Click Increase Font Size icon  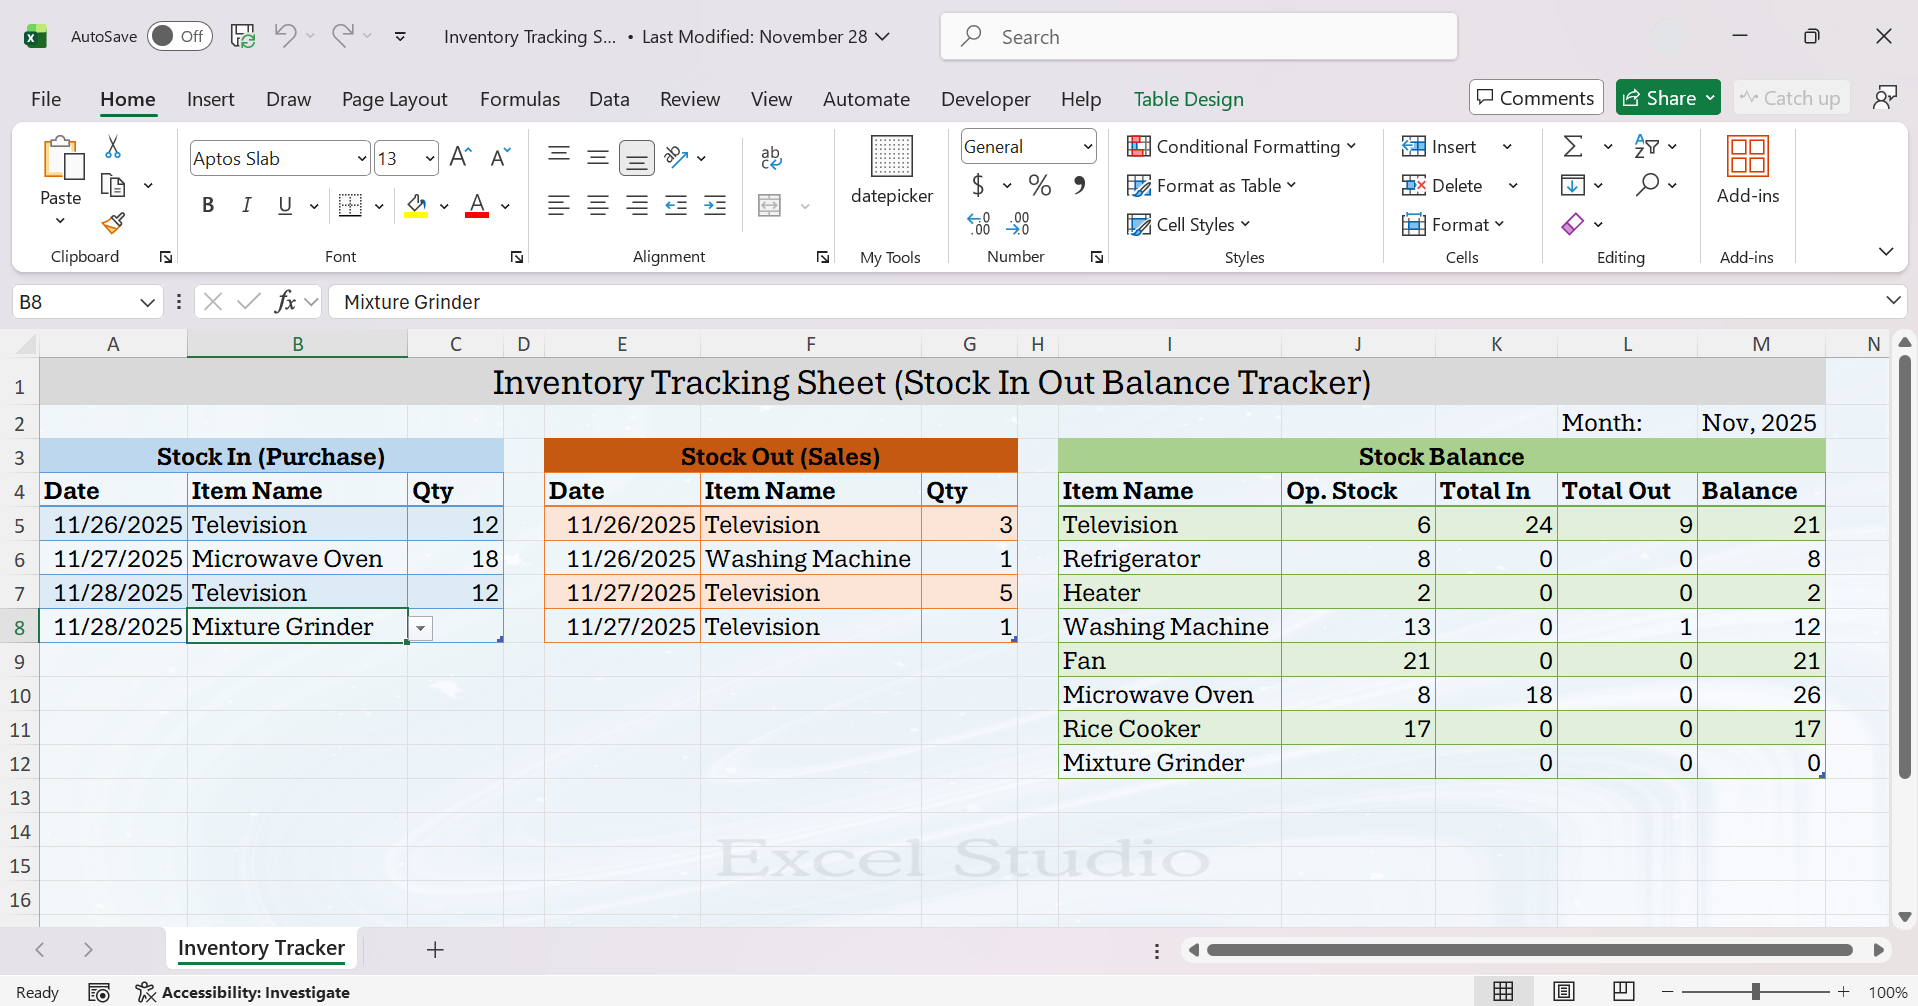(460, 157)
